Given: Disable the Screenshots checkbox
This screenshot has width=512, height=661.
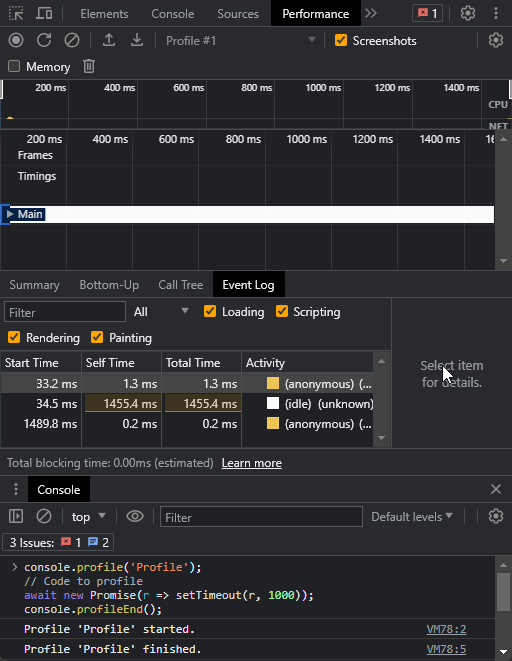Looking at the screenshot, I should (340, 40).
